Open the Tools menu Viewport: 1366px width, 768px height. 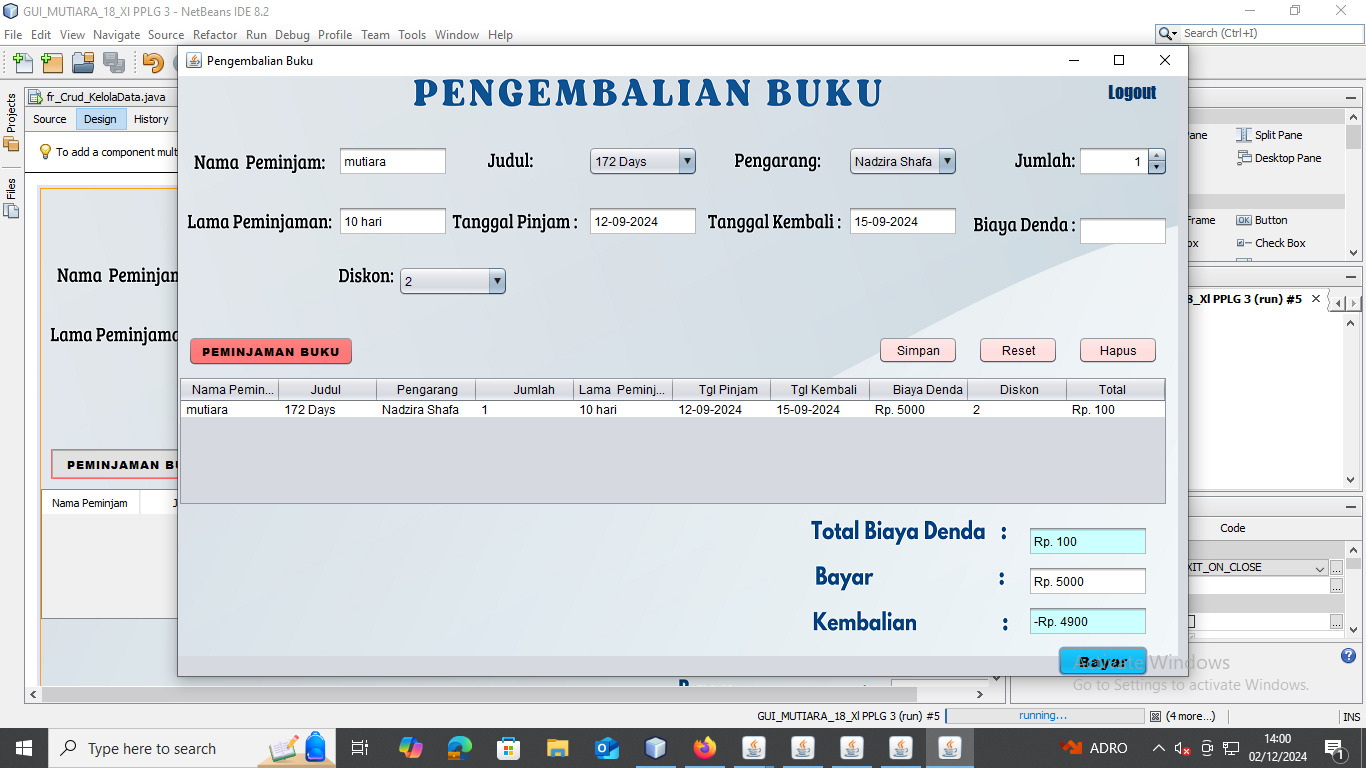411,34
